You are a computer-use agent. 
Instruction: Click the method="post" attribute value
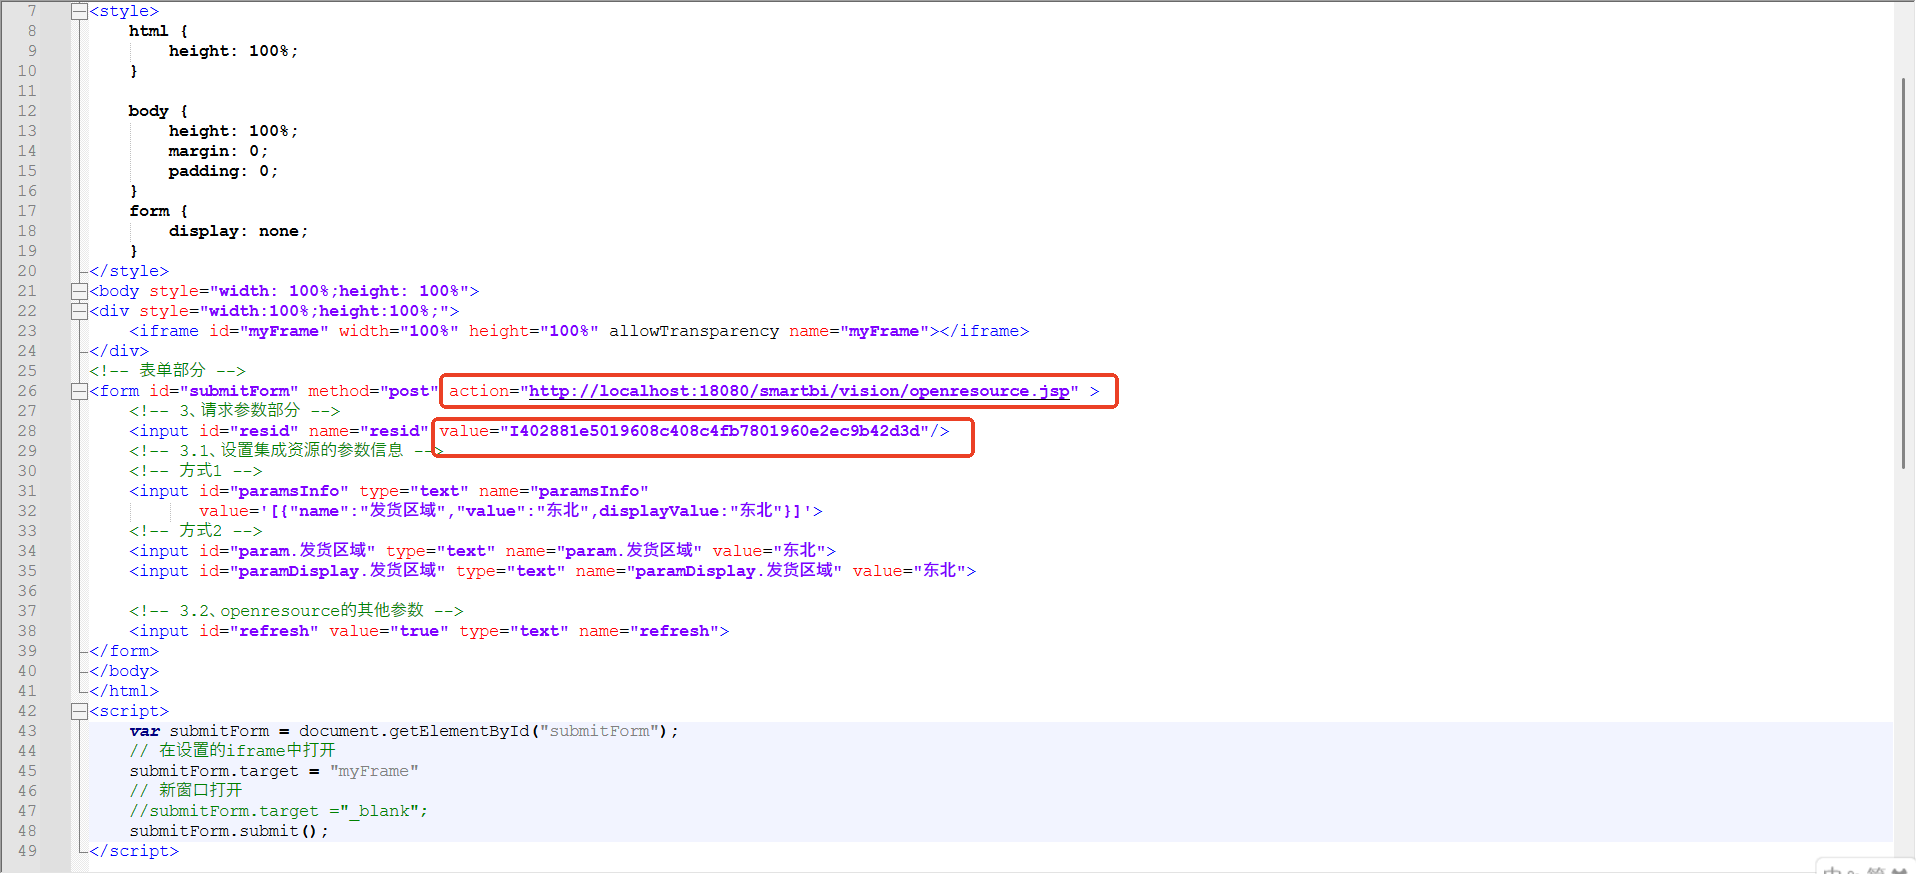(408, 391)
